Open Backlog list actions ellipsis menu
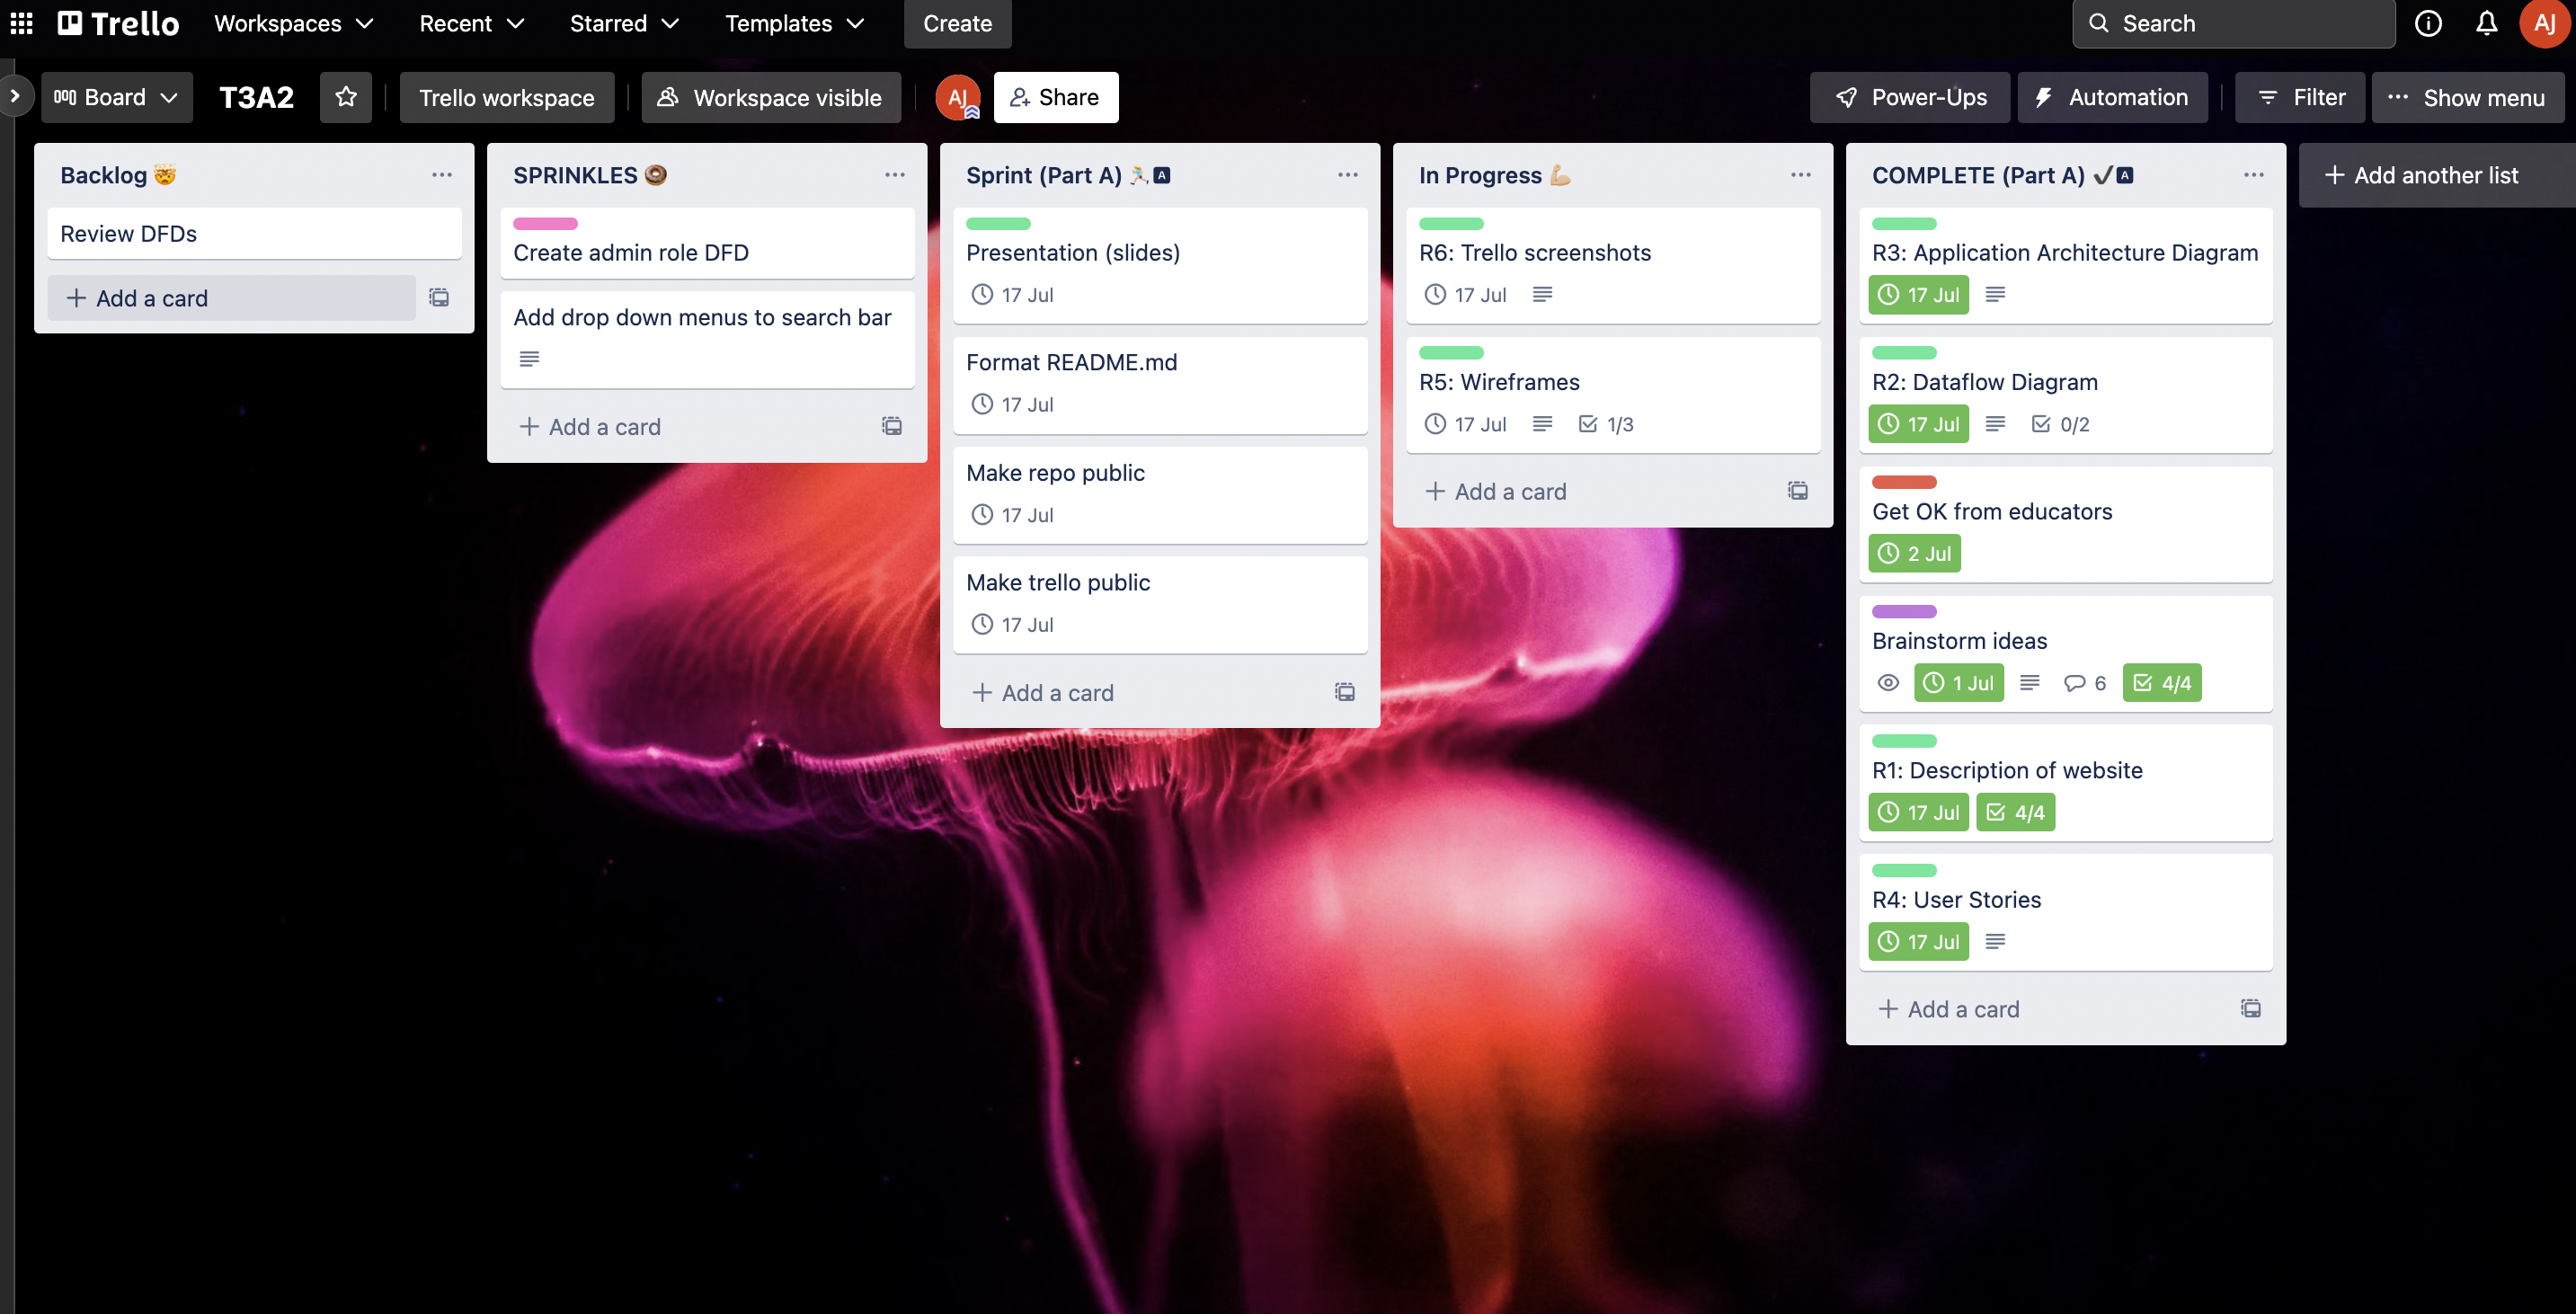Image resolution: width=2576 pixels, height=1314 pixels. coord(441,175)
